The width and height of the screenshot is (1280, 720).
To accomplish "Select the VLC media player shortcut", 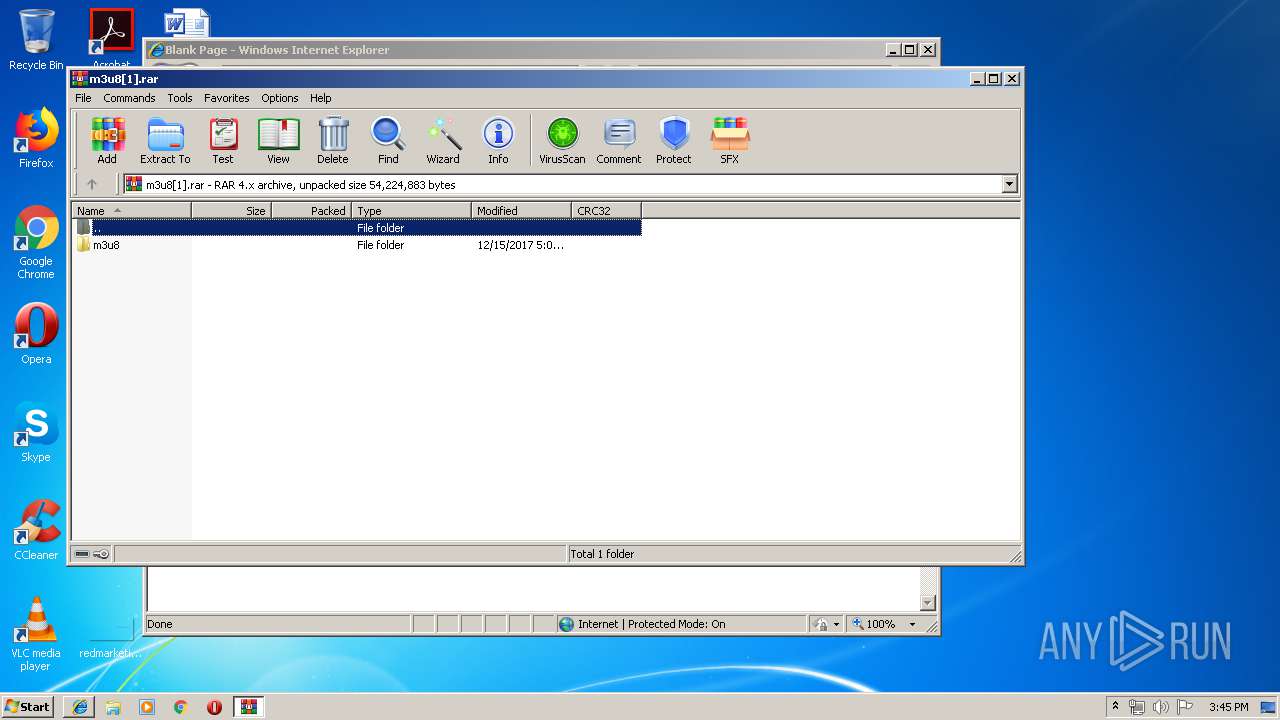I will (36, 634).
